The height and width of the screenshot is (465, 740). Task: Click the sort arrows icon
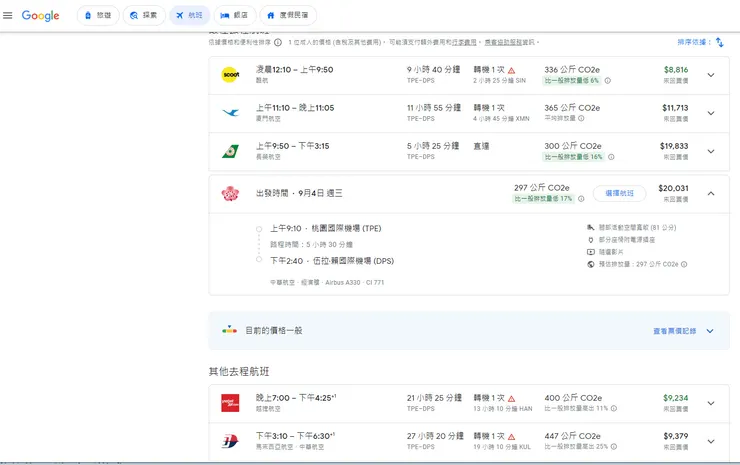(x=719, y=42)
